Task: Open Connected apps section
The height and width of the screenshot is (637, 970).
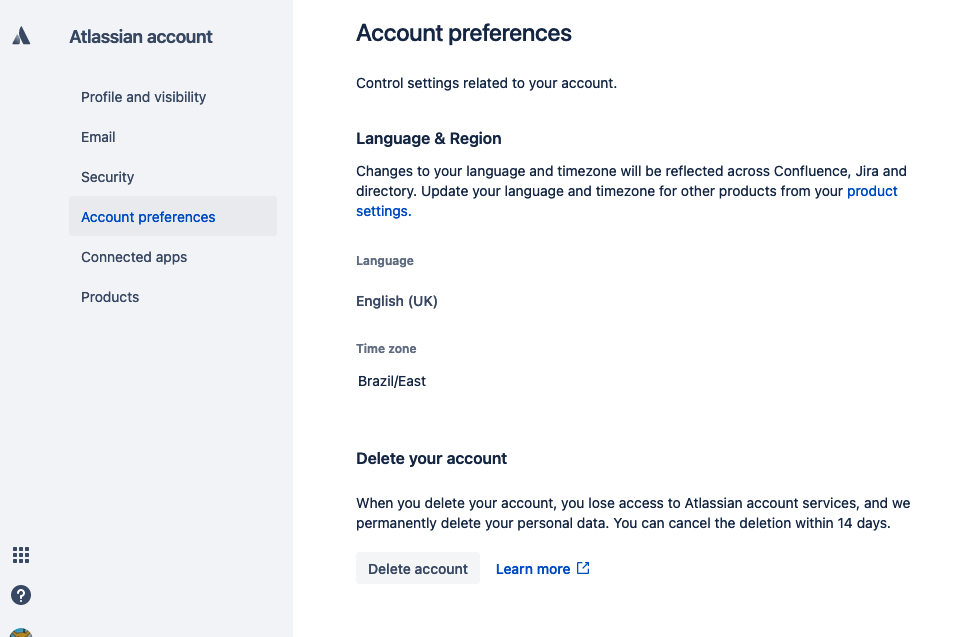Action: 134,257
